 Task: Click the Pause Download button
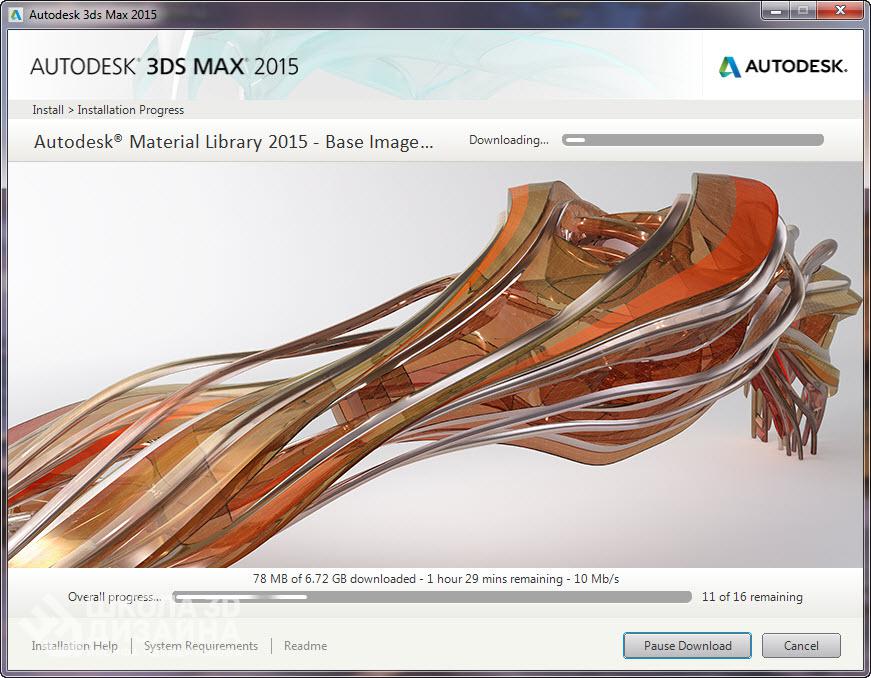tap(687, 646)
